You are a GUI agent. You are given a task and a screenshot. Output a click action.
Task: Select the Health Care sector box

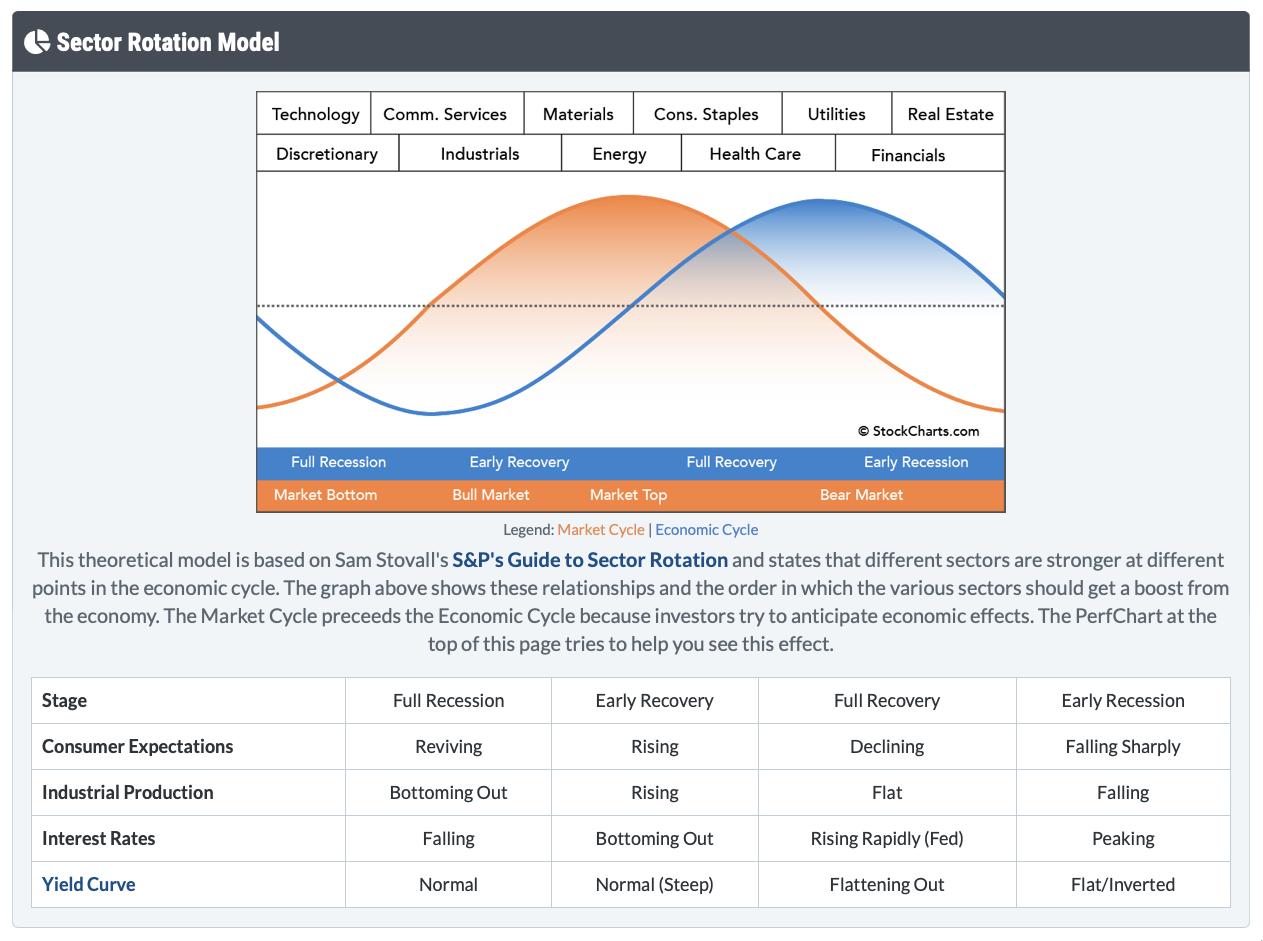click(x=755, y=154)
